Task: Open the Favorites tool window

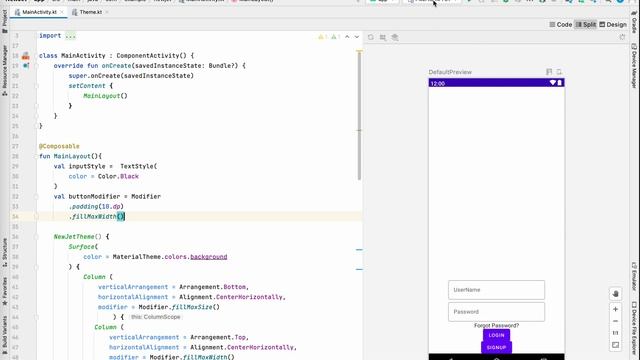Action: 4,291
